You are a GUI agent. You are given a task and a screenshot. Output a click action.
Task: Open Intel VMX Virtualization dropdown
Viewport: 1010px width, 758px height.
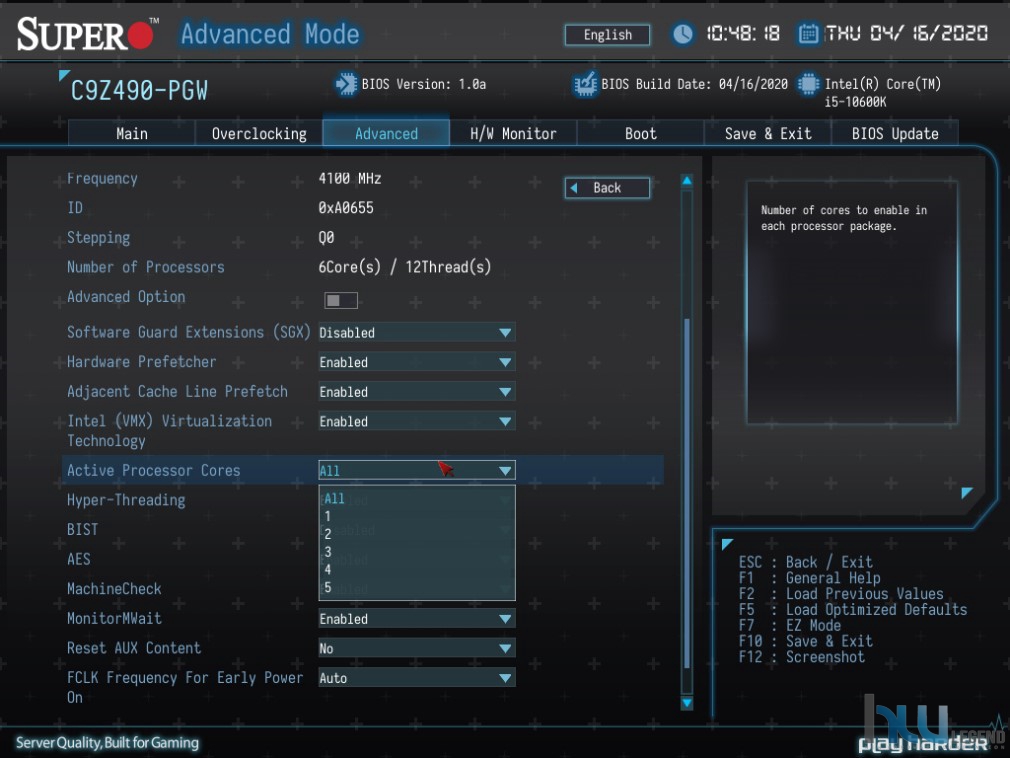click(x=417, y=421)
